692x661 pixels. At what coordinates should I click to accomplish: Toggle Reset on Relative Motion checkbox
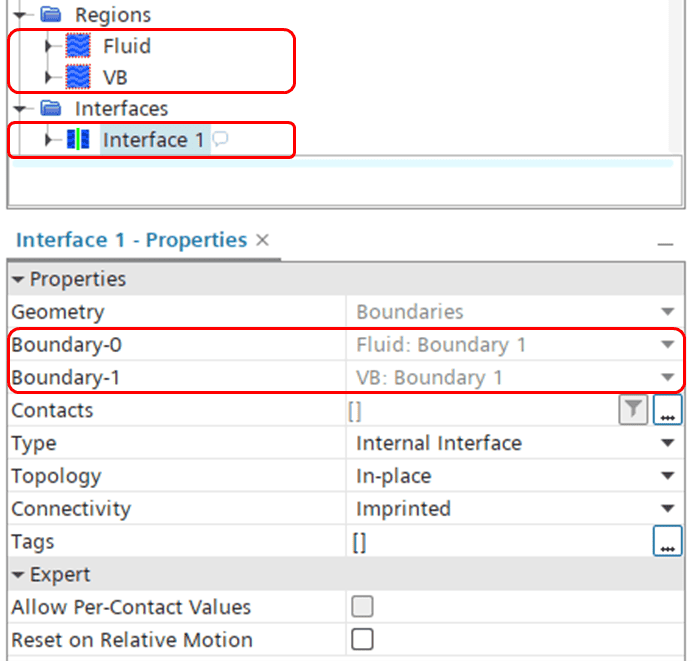[362, 640]
